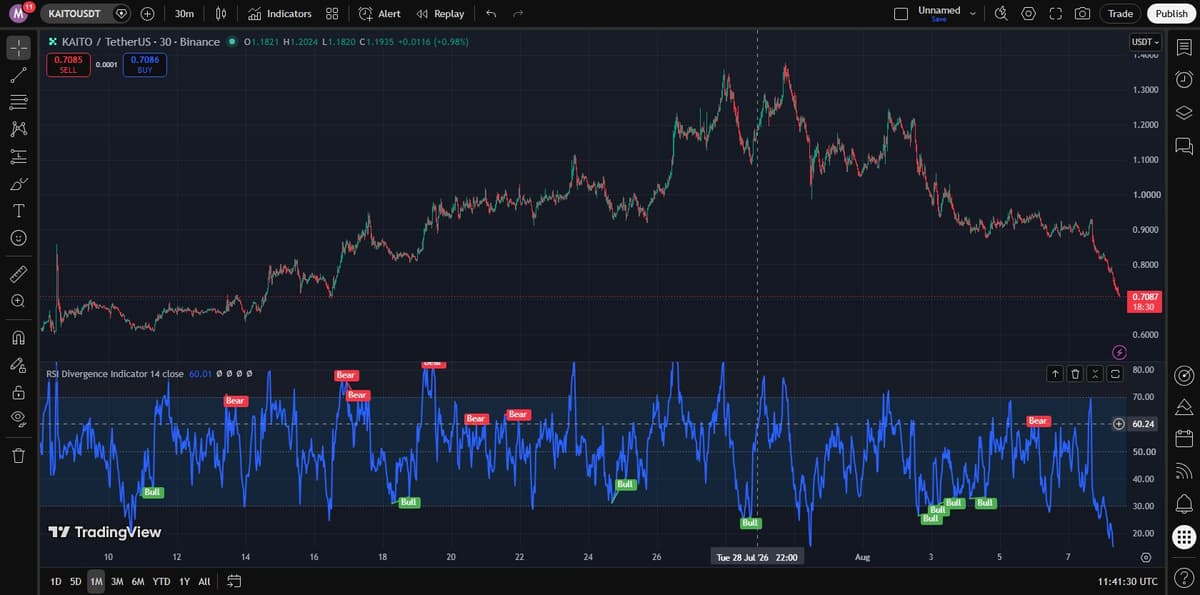
Task: Add a symbol to compare with plus icon
Action: (x=147, y=14)
